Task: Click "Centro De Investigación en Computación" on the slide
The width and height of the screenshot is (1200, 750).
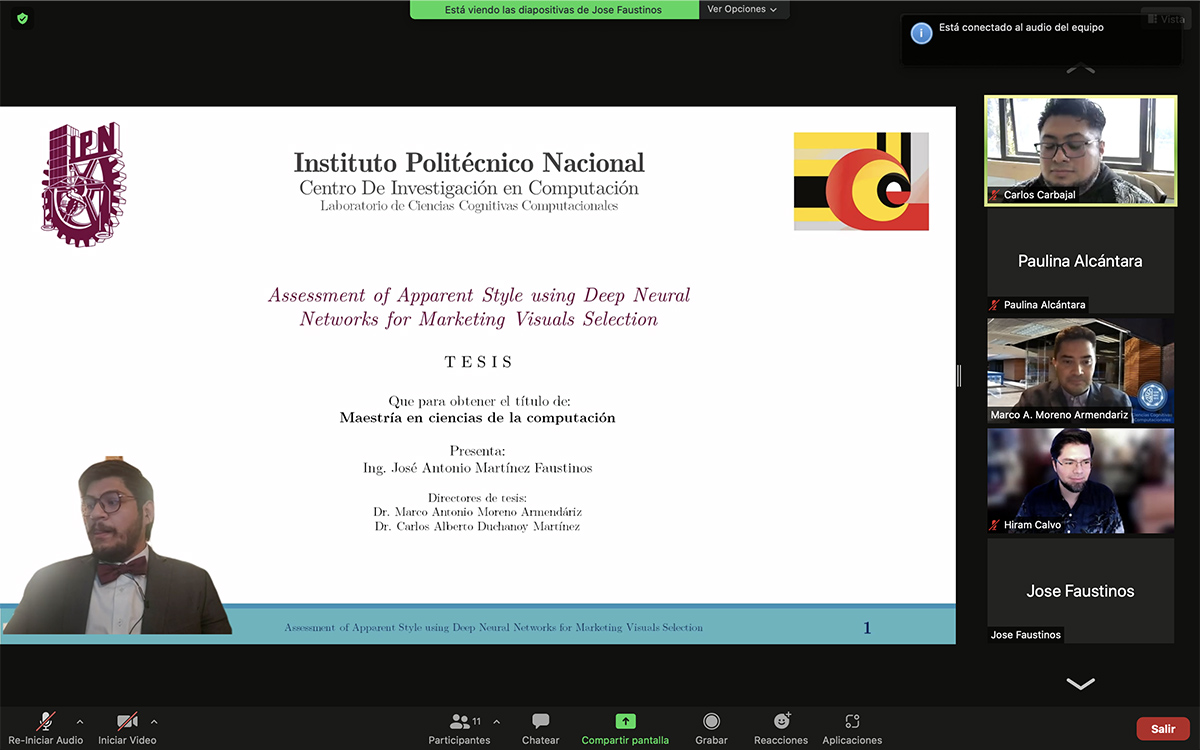Action: 469,188
